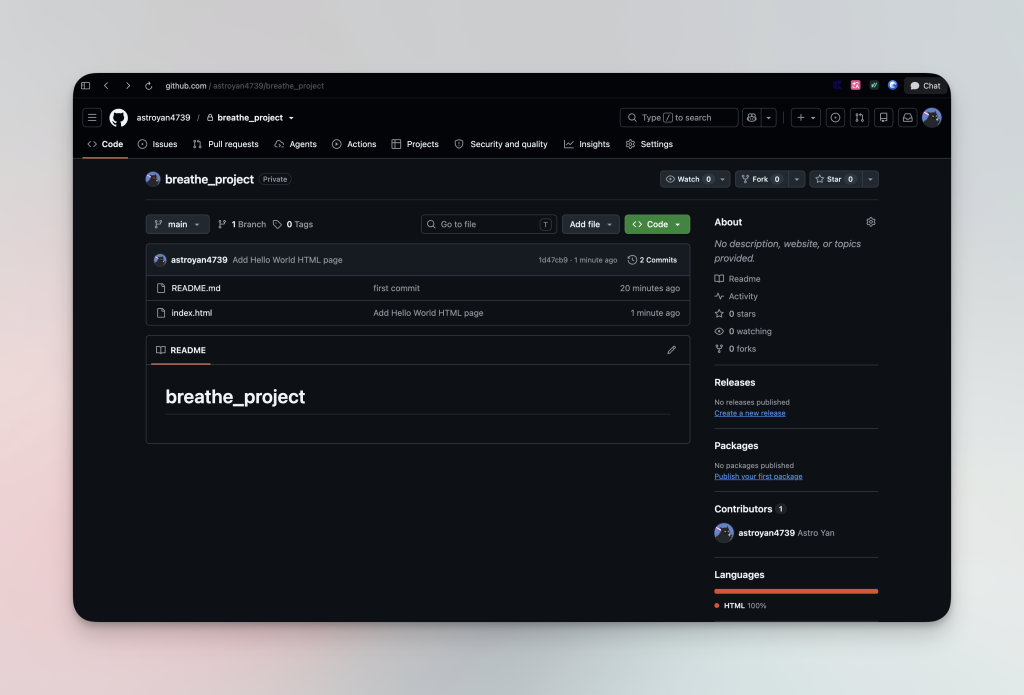Open 0 Tags link
Viewport: 1024px width, 695px height.
pyautogui.click(x=293, y=224)
